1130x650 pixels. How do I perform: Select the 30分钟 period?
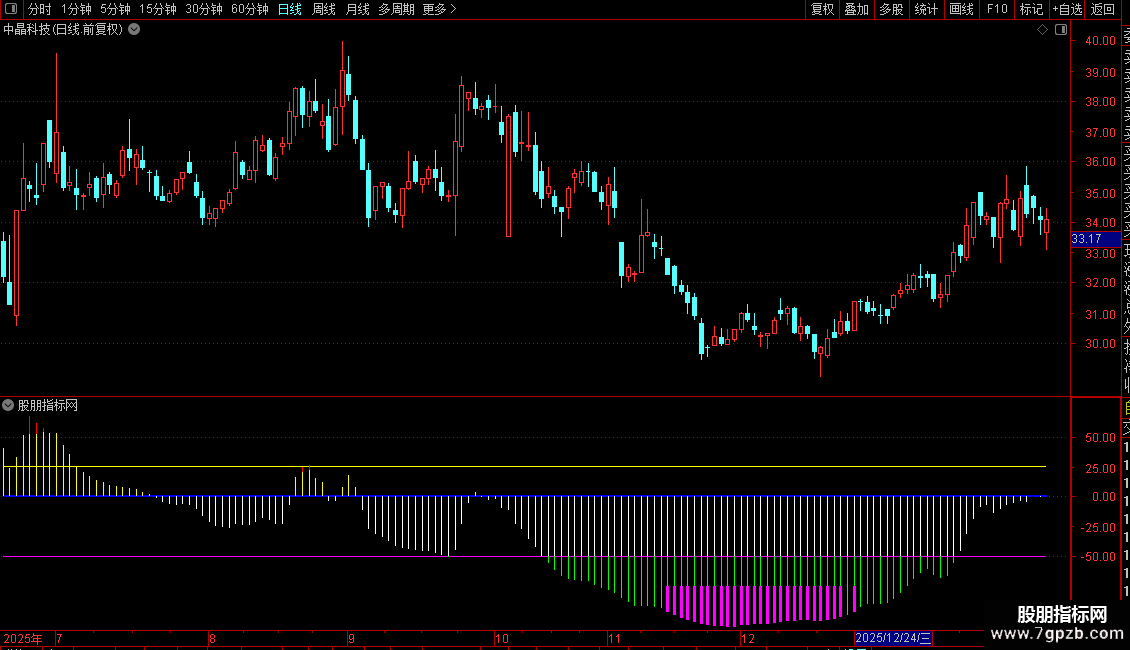coord(204,9)
